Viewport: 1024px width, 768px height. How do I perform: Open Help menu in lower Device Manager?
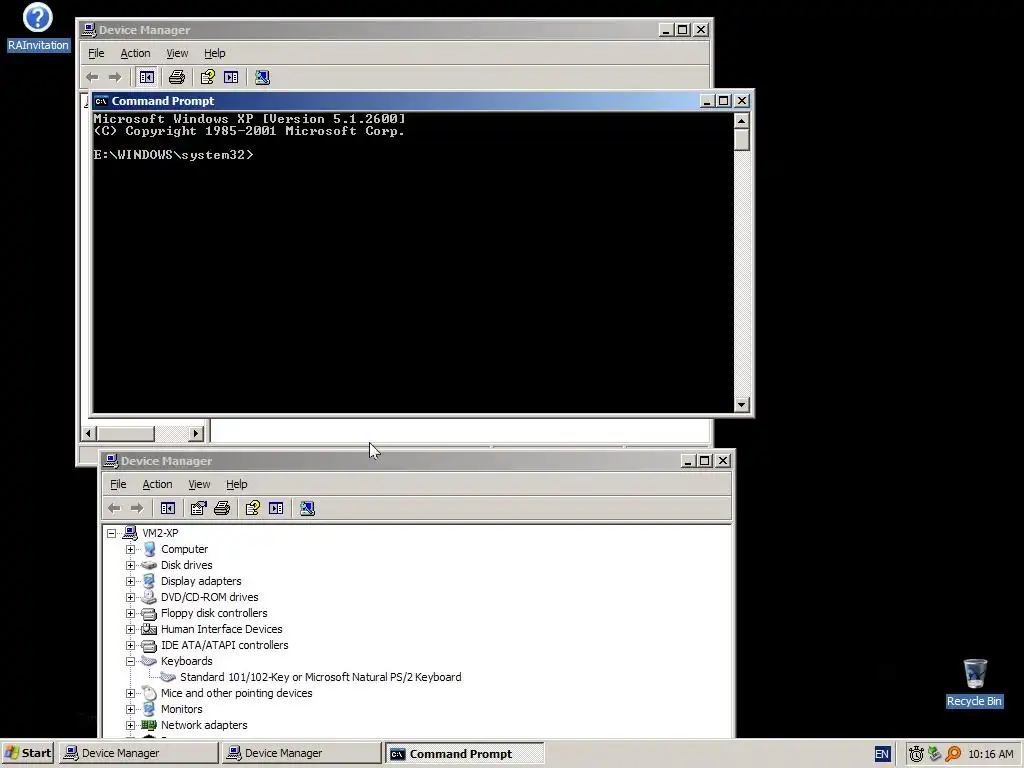pos(236,485)
